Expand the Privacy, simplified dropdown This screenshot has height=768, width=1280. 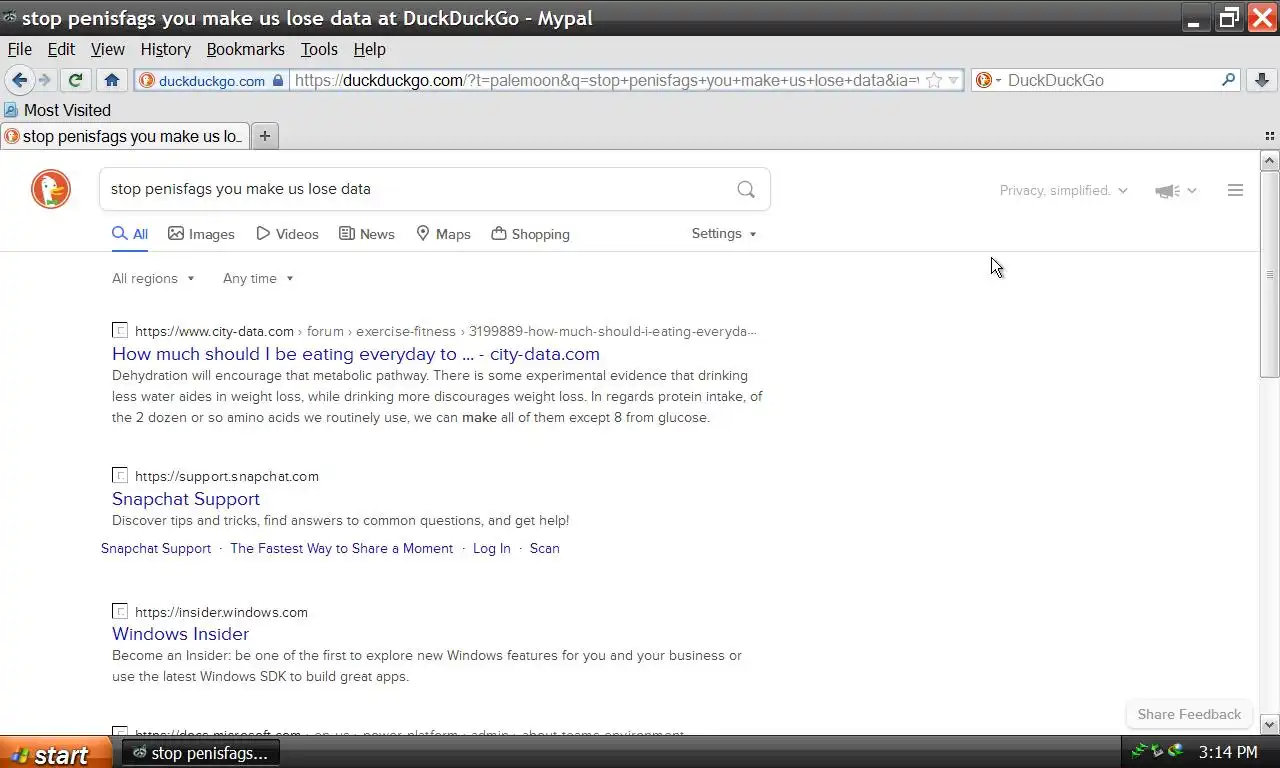click(1064, 190)
